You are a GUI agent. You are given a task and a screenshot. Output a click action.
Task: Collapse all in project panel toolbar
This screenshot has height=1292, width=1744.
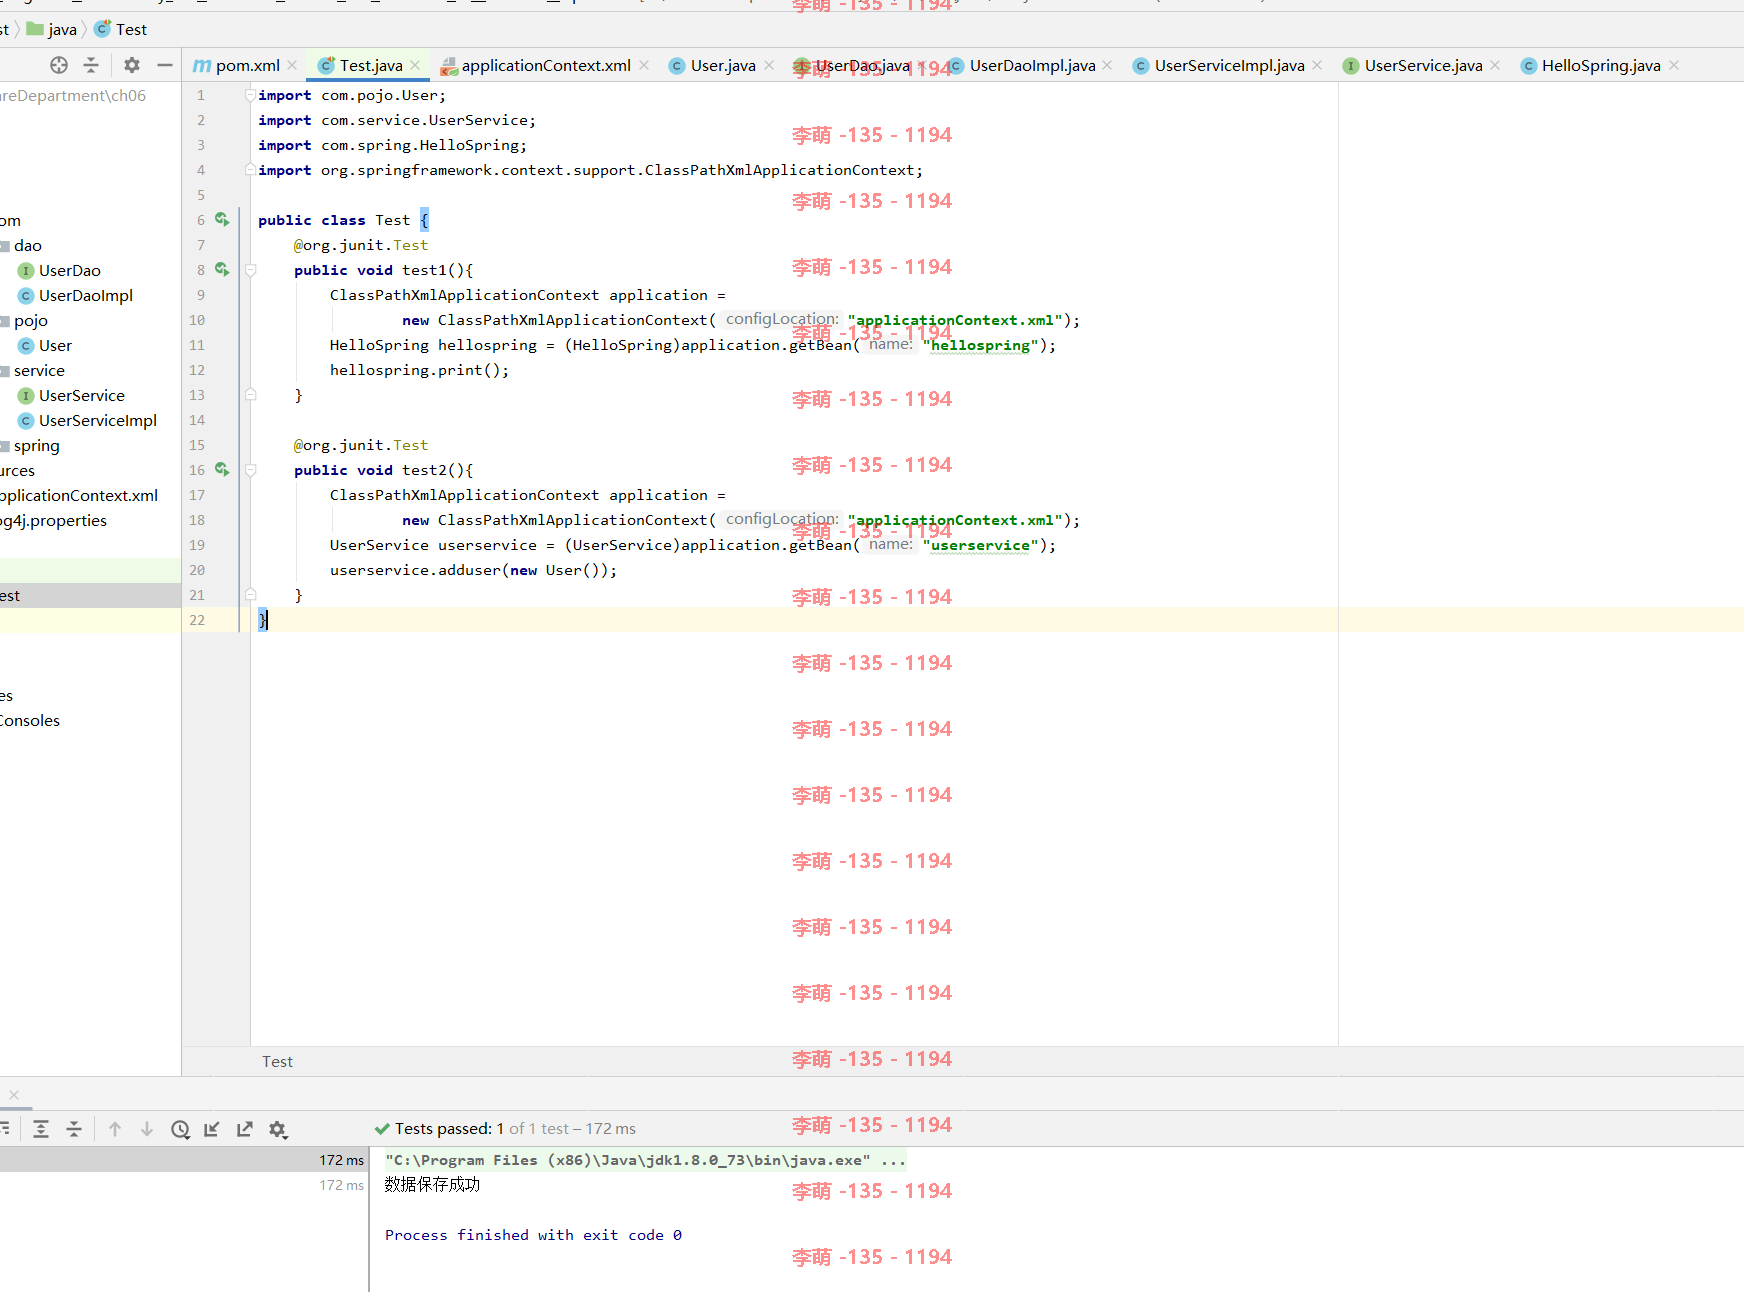(91, 65)
